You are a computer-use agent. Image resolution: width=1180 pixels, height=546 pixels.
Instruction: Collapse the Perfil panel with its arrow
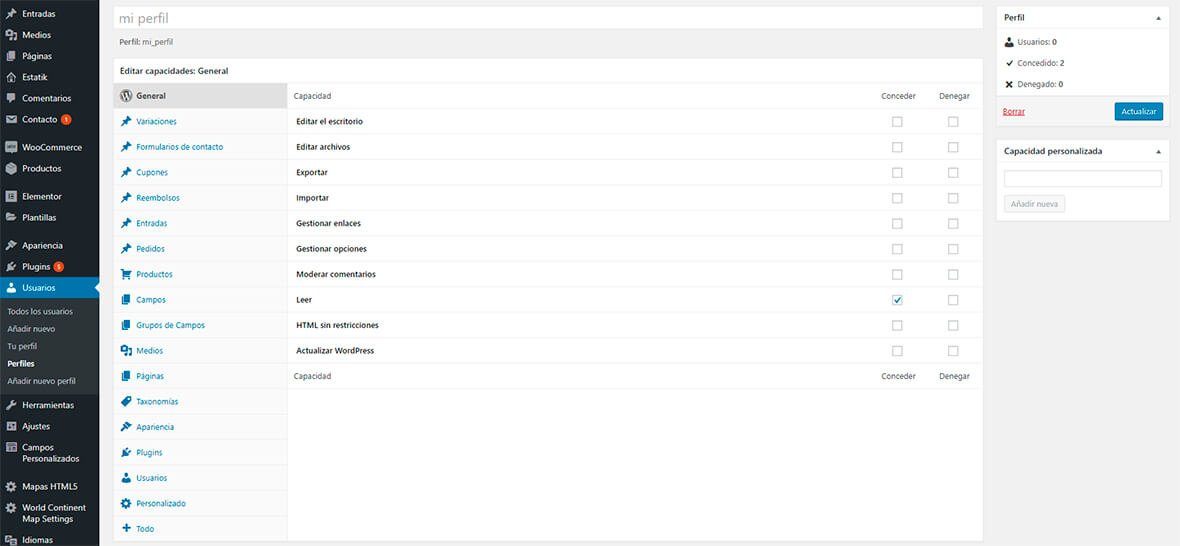point(1158,17)
